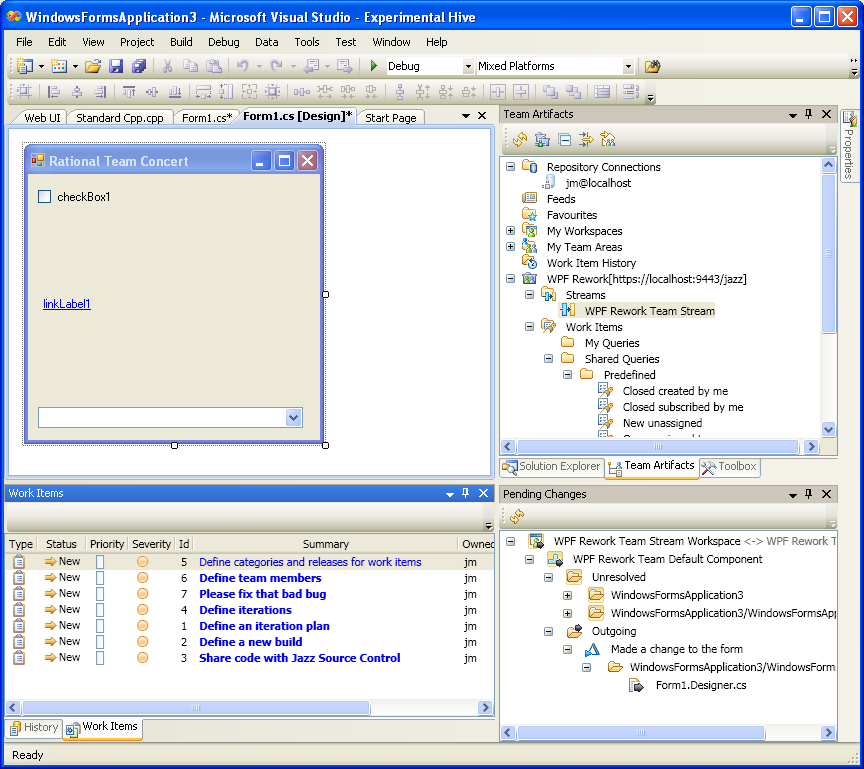Open the Tools menu
The width and height of the screenshot is (864, 769).
307,42
